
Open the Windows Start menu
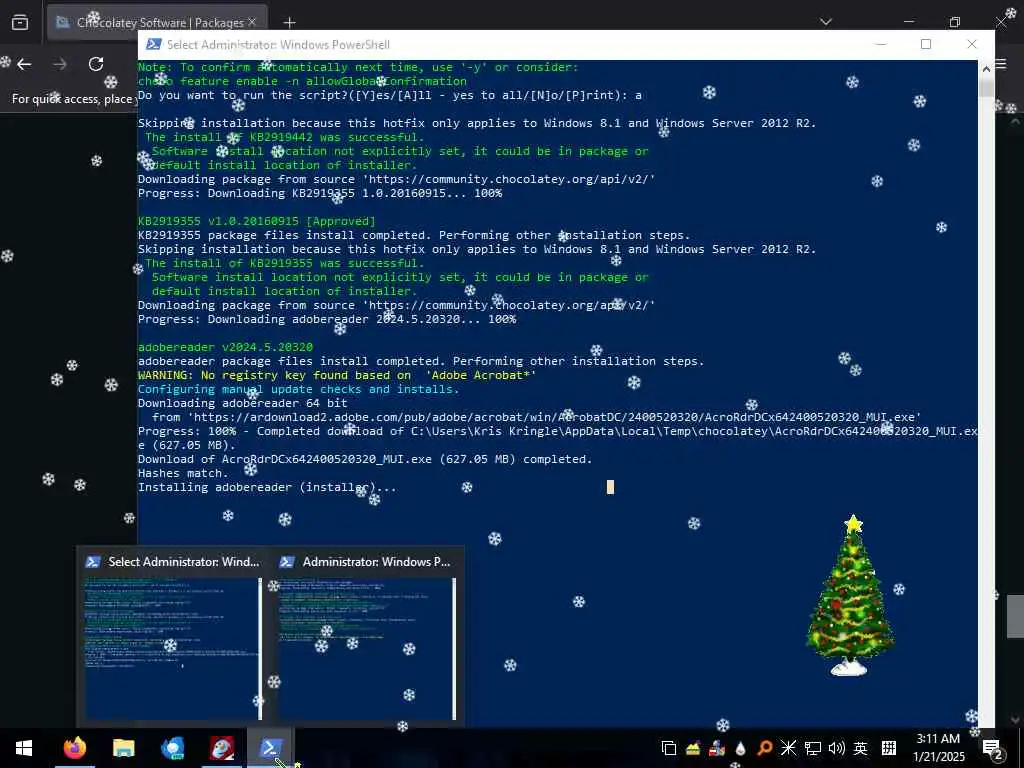click(24, 748)
